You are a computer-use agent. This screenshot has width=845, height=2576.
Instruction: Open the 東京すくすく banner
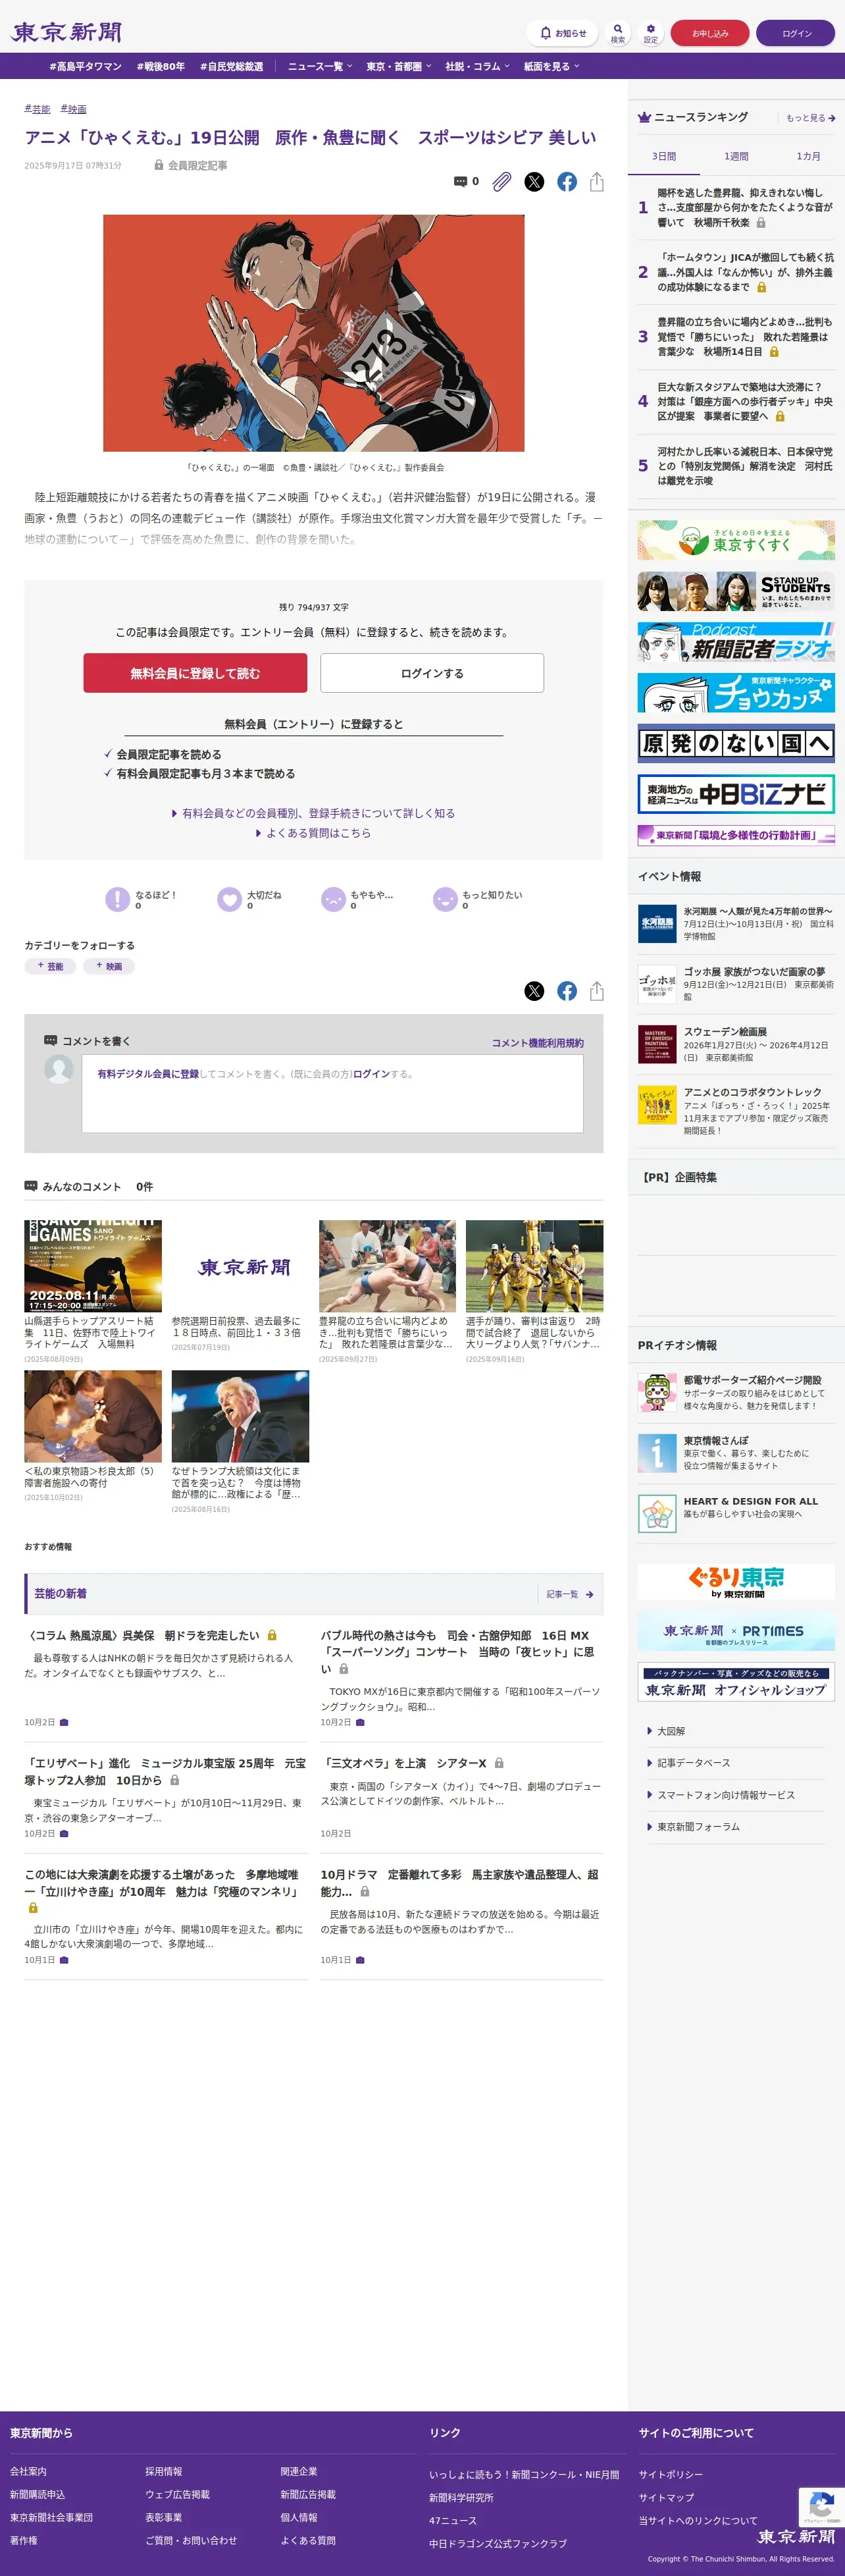pyautogui.click(x=736, y=540)
